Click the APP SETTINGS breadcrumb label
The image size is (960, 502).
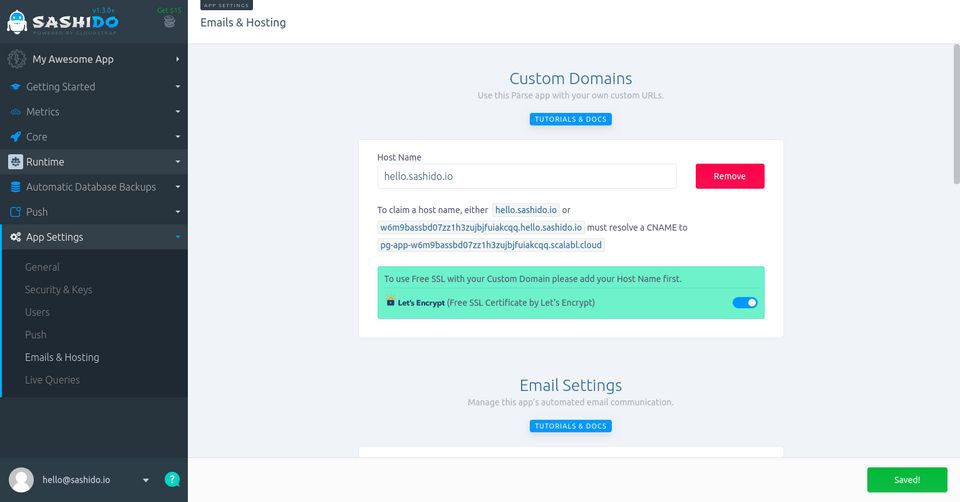[227, 5]
